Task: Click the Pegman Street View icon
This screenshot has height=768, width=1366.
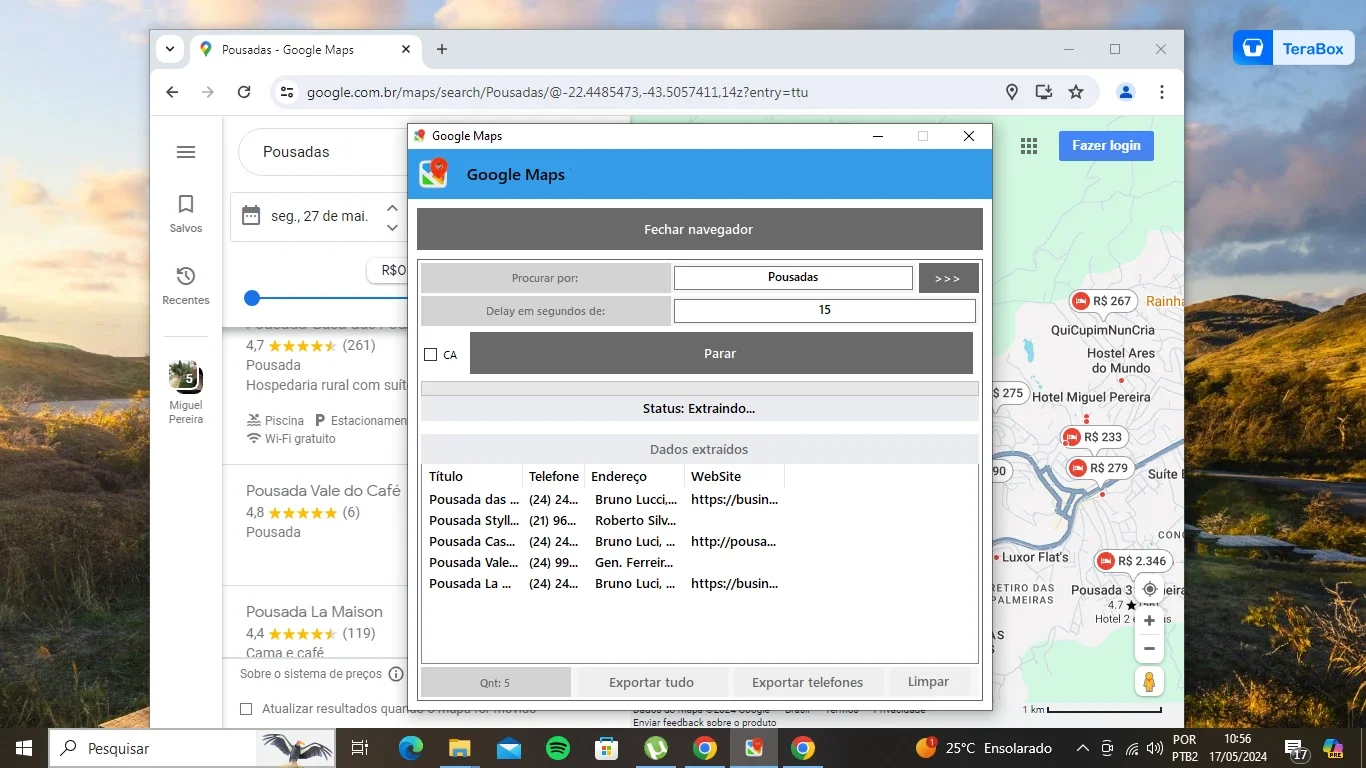Action: [1149, 682]
